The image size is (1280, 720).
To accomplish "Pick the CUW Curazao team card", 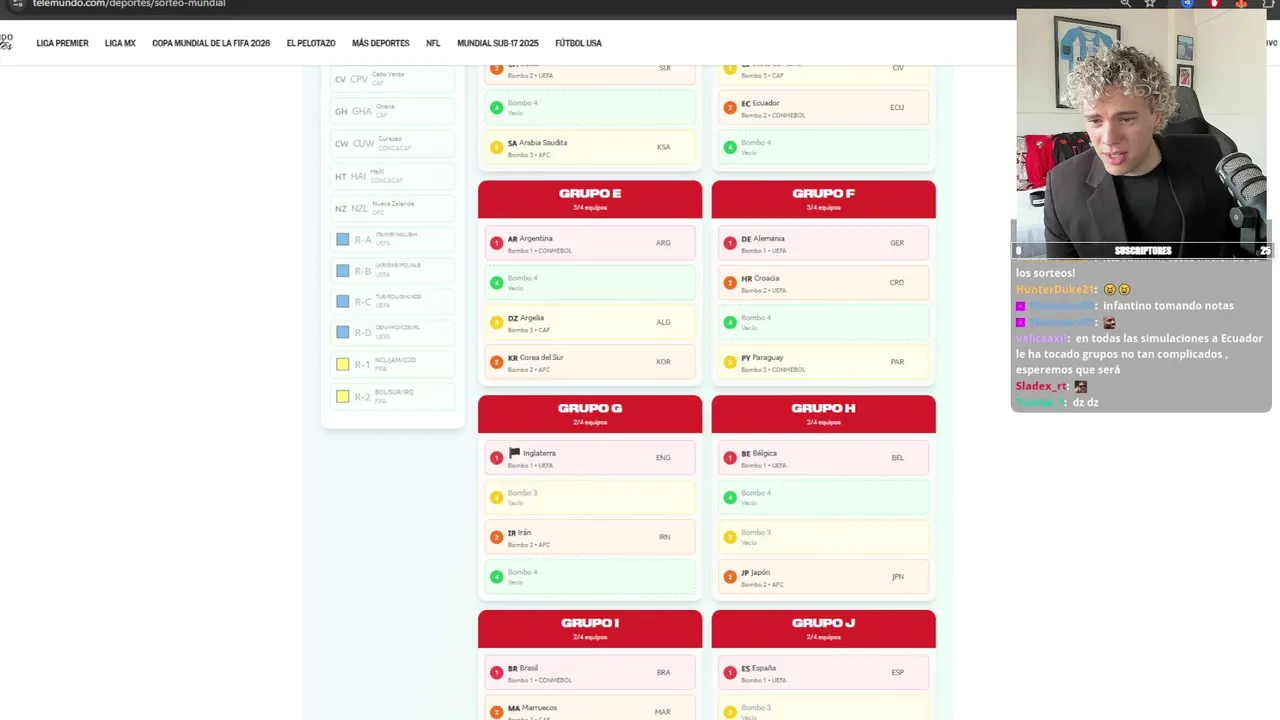I will click(x=393, y=143).
